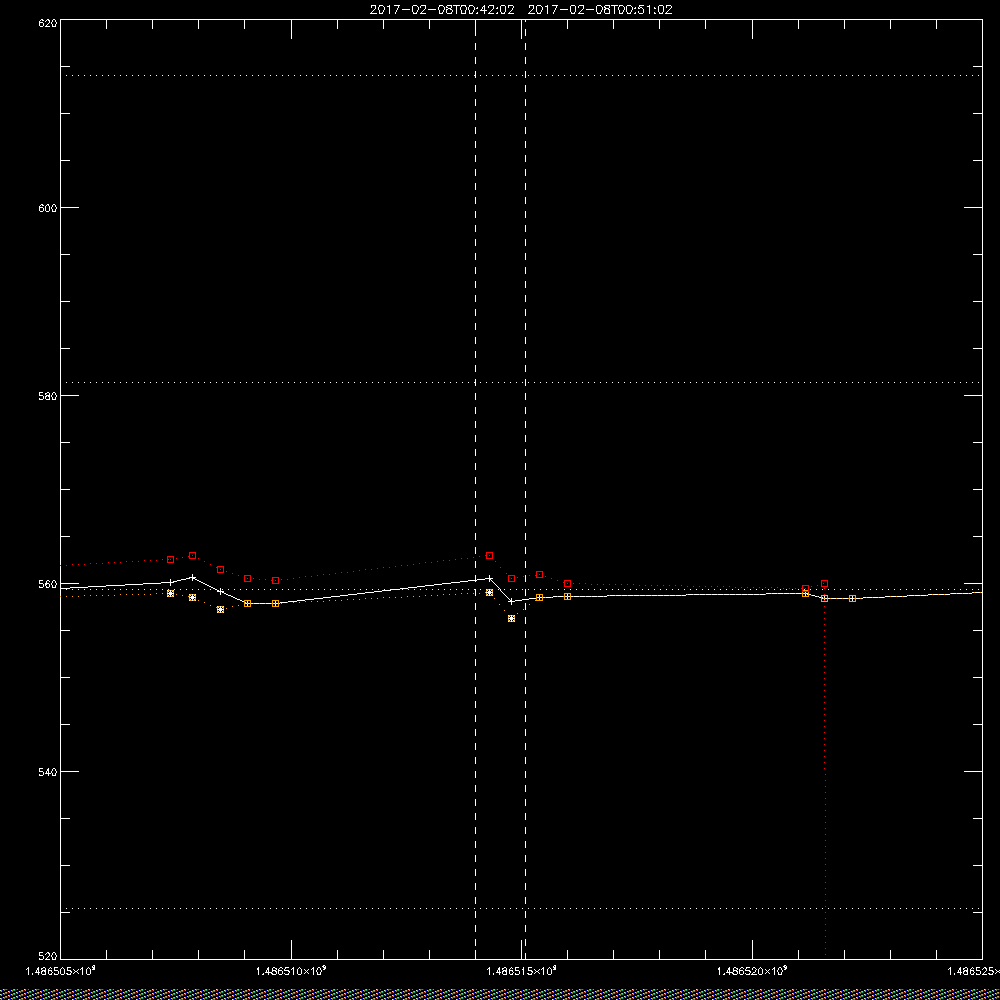
Task: Click the topmost horizontal dotted threshold line
Action: (521, 75)
